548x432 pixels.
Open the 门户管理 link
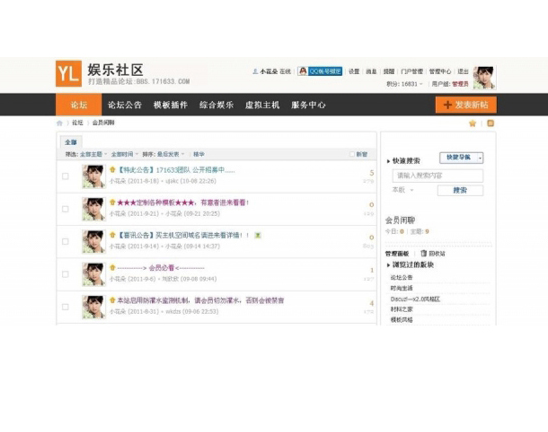pyautogui.click(x=412, y=72)
